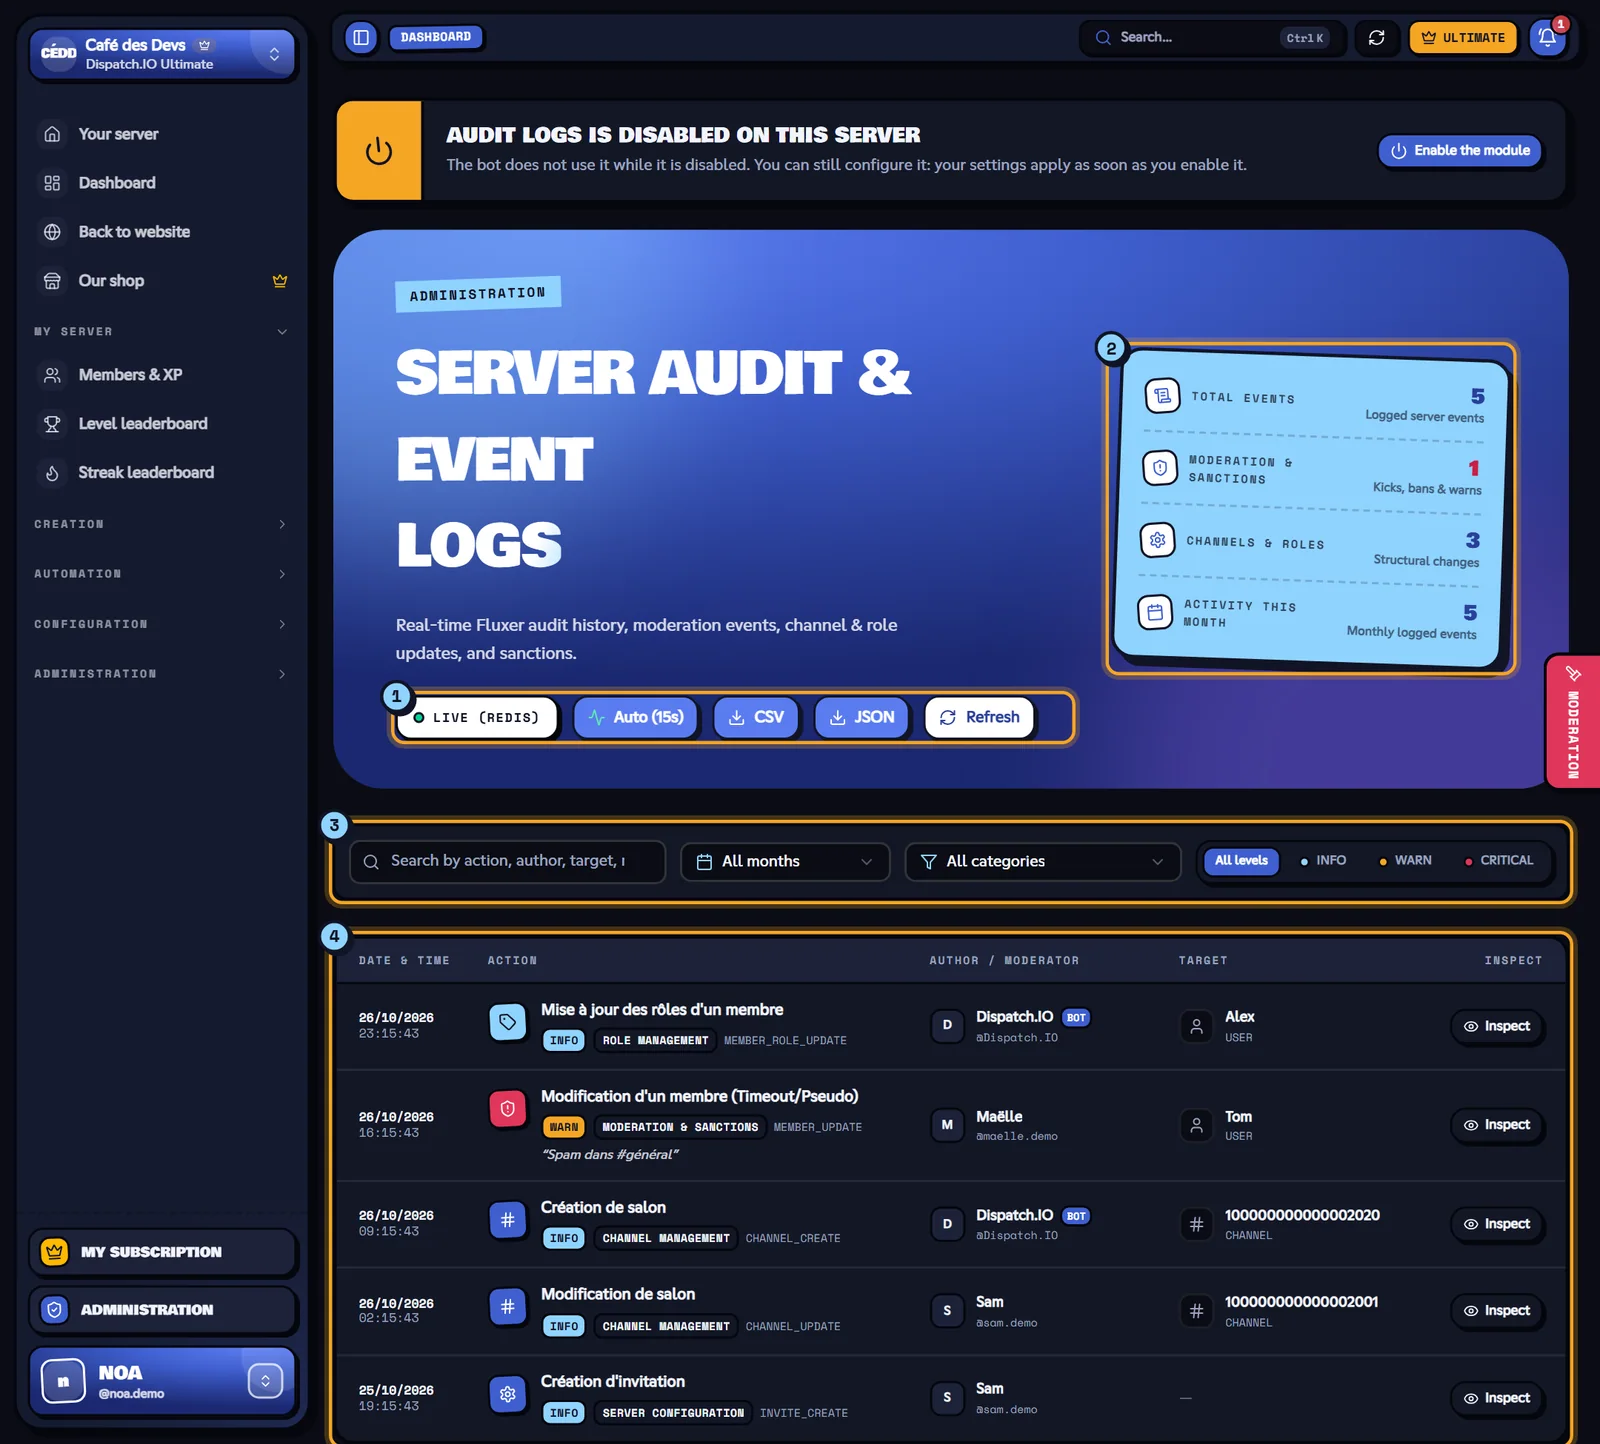Open the Moderation side tab
The height and width of the screenshot is (1444, 1600).
click(1573, 722)
